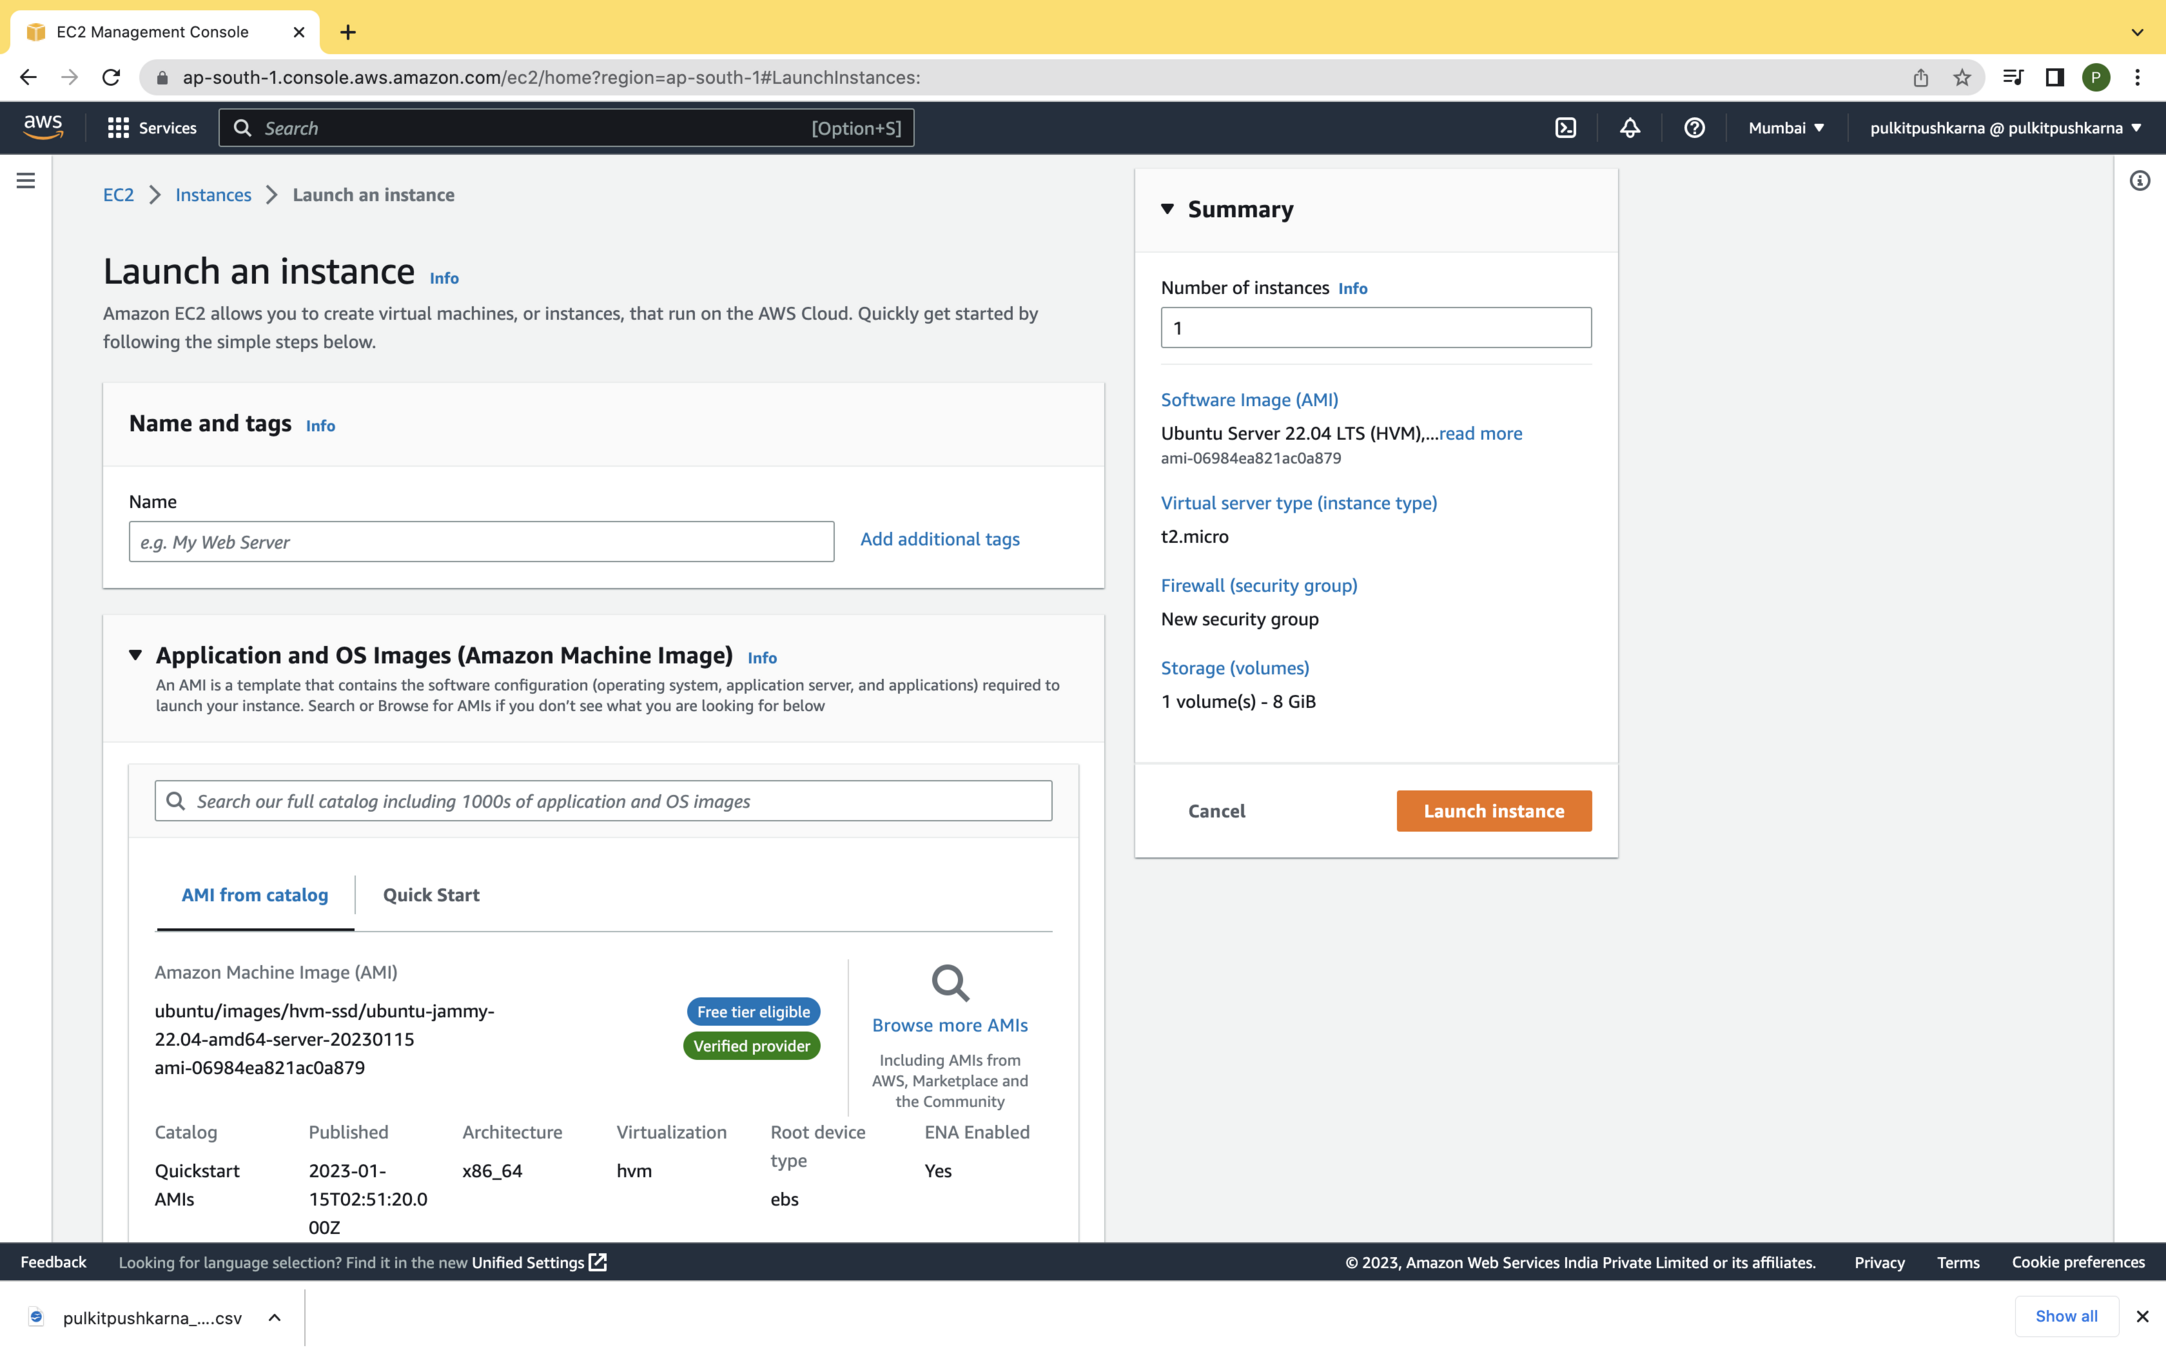Open the info panel icon at right edge
This screenshot has height=1350, width=2166.
pos(2139,181)
